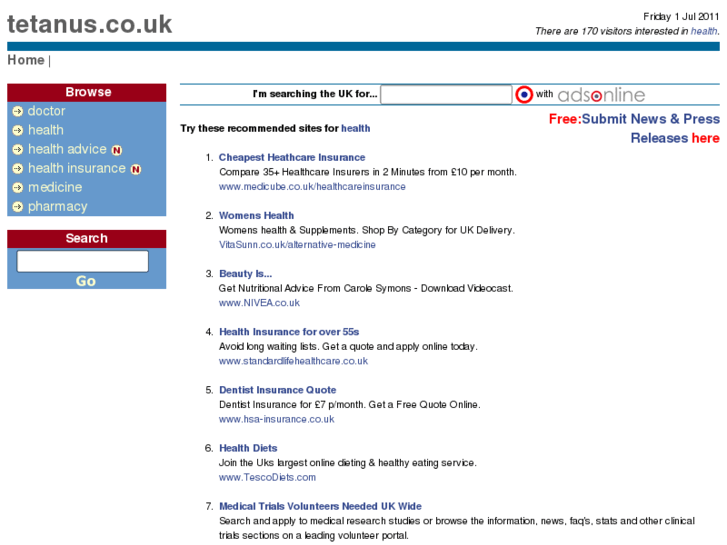Browse the medicine category
Screen dimensions: 727x545
[55, 187]
